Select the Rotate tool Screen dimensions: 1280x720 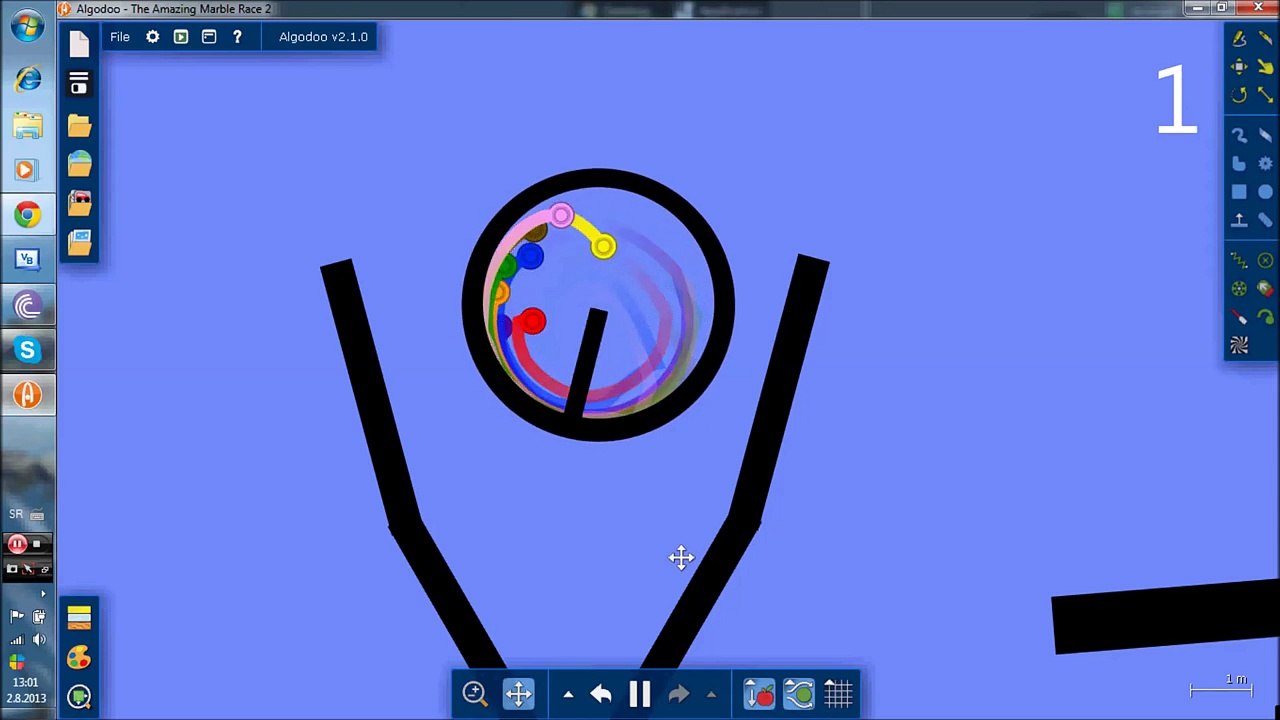click(1239, 94)
